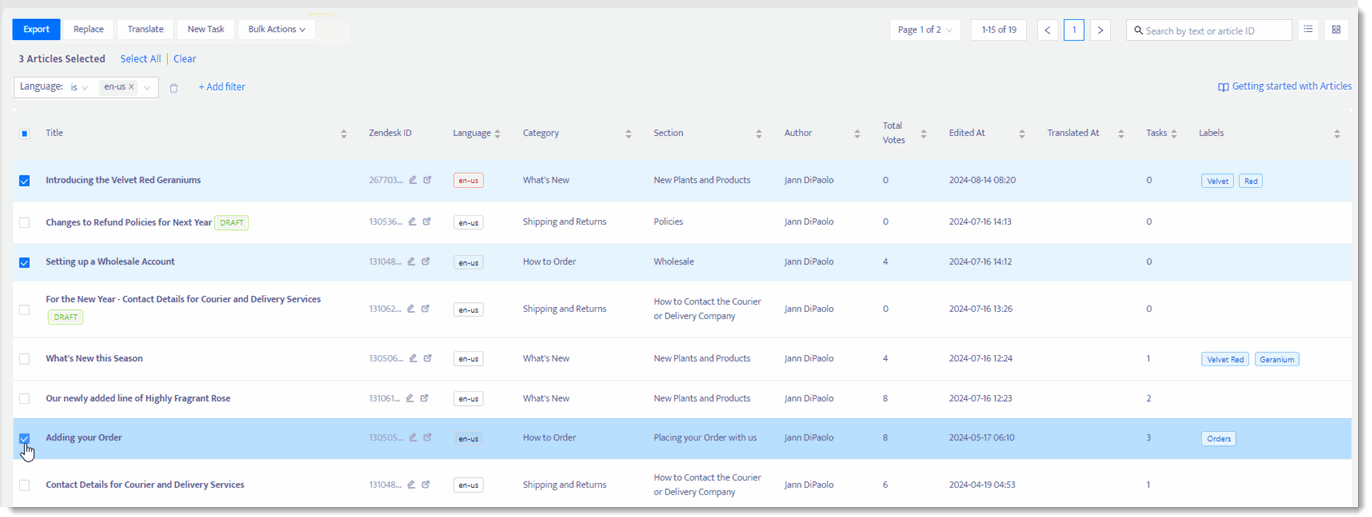Go to the next page arrow

[1100, 30]
